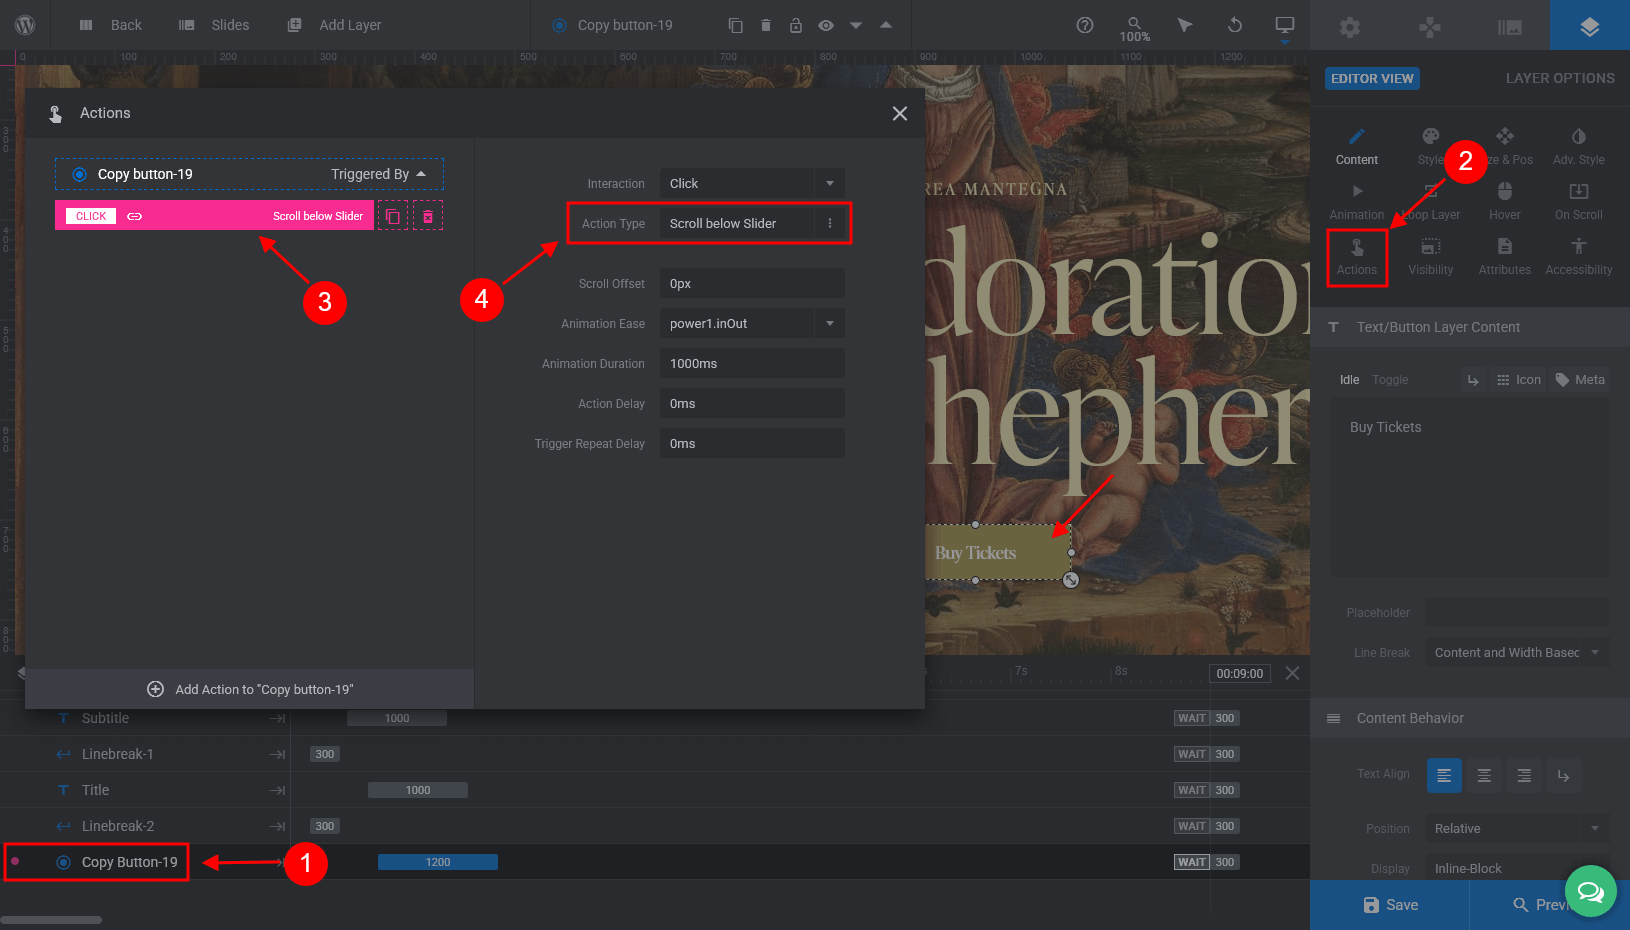This screenshot has width=1630, height=930.
Task: Duplicate the Scroll below Slider action
Action: (393, 216)
